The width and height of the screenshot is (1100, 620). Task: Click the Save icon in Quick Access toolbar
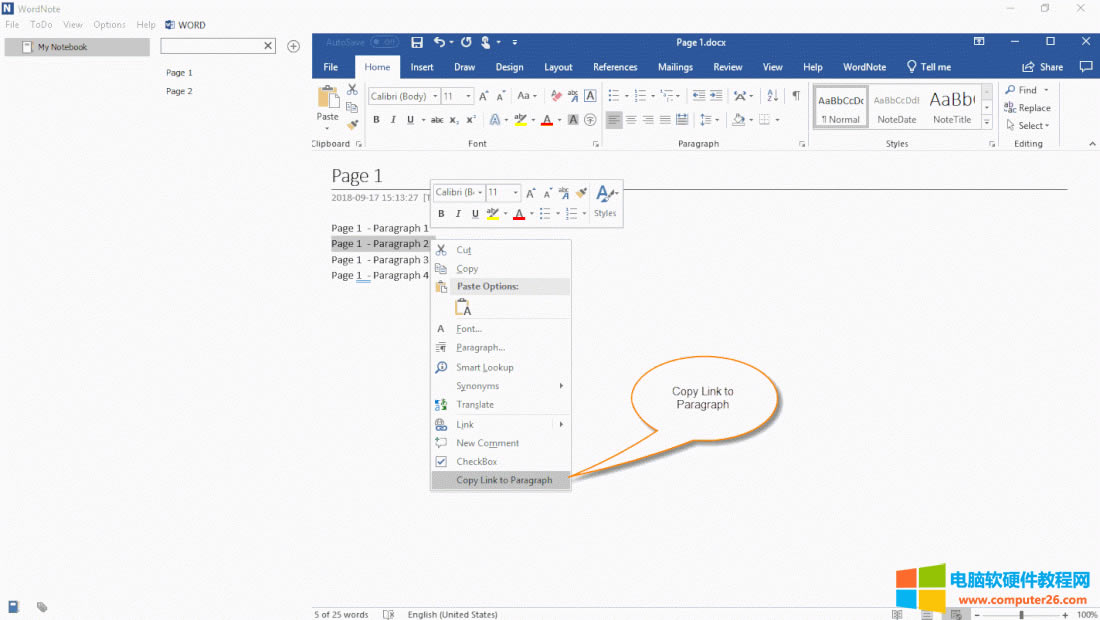coord(417,42)
